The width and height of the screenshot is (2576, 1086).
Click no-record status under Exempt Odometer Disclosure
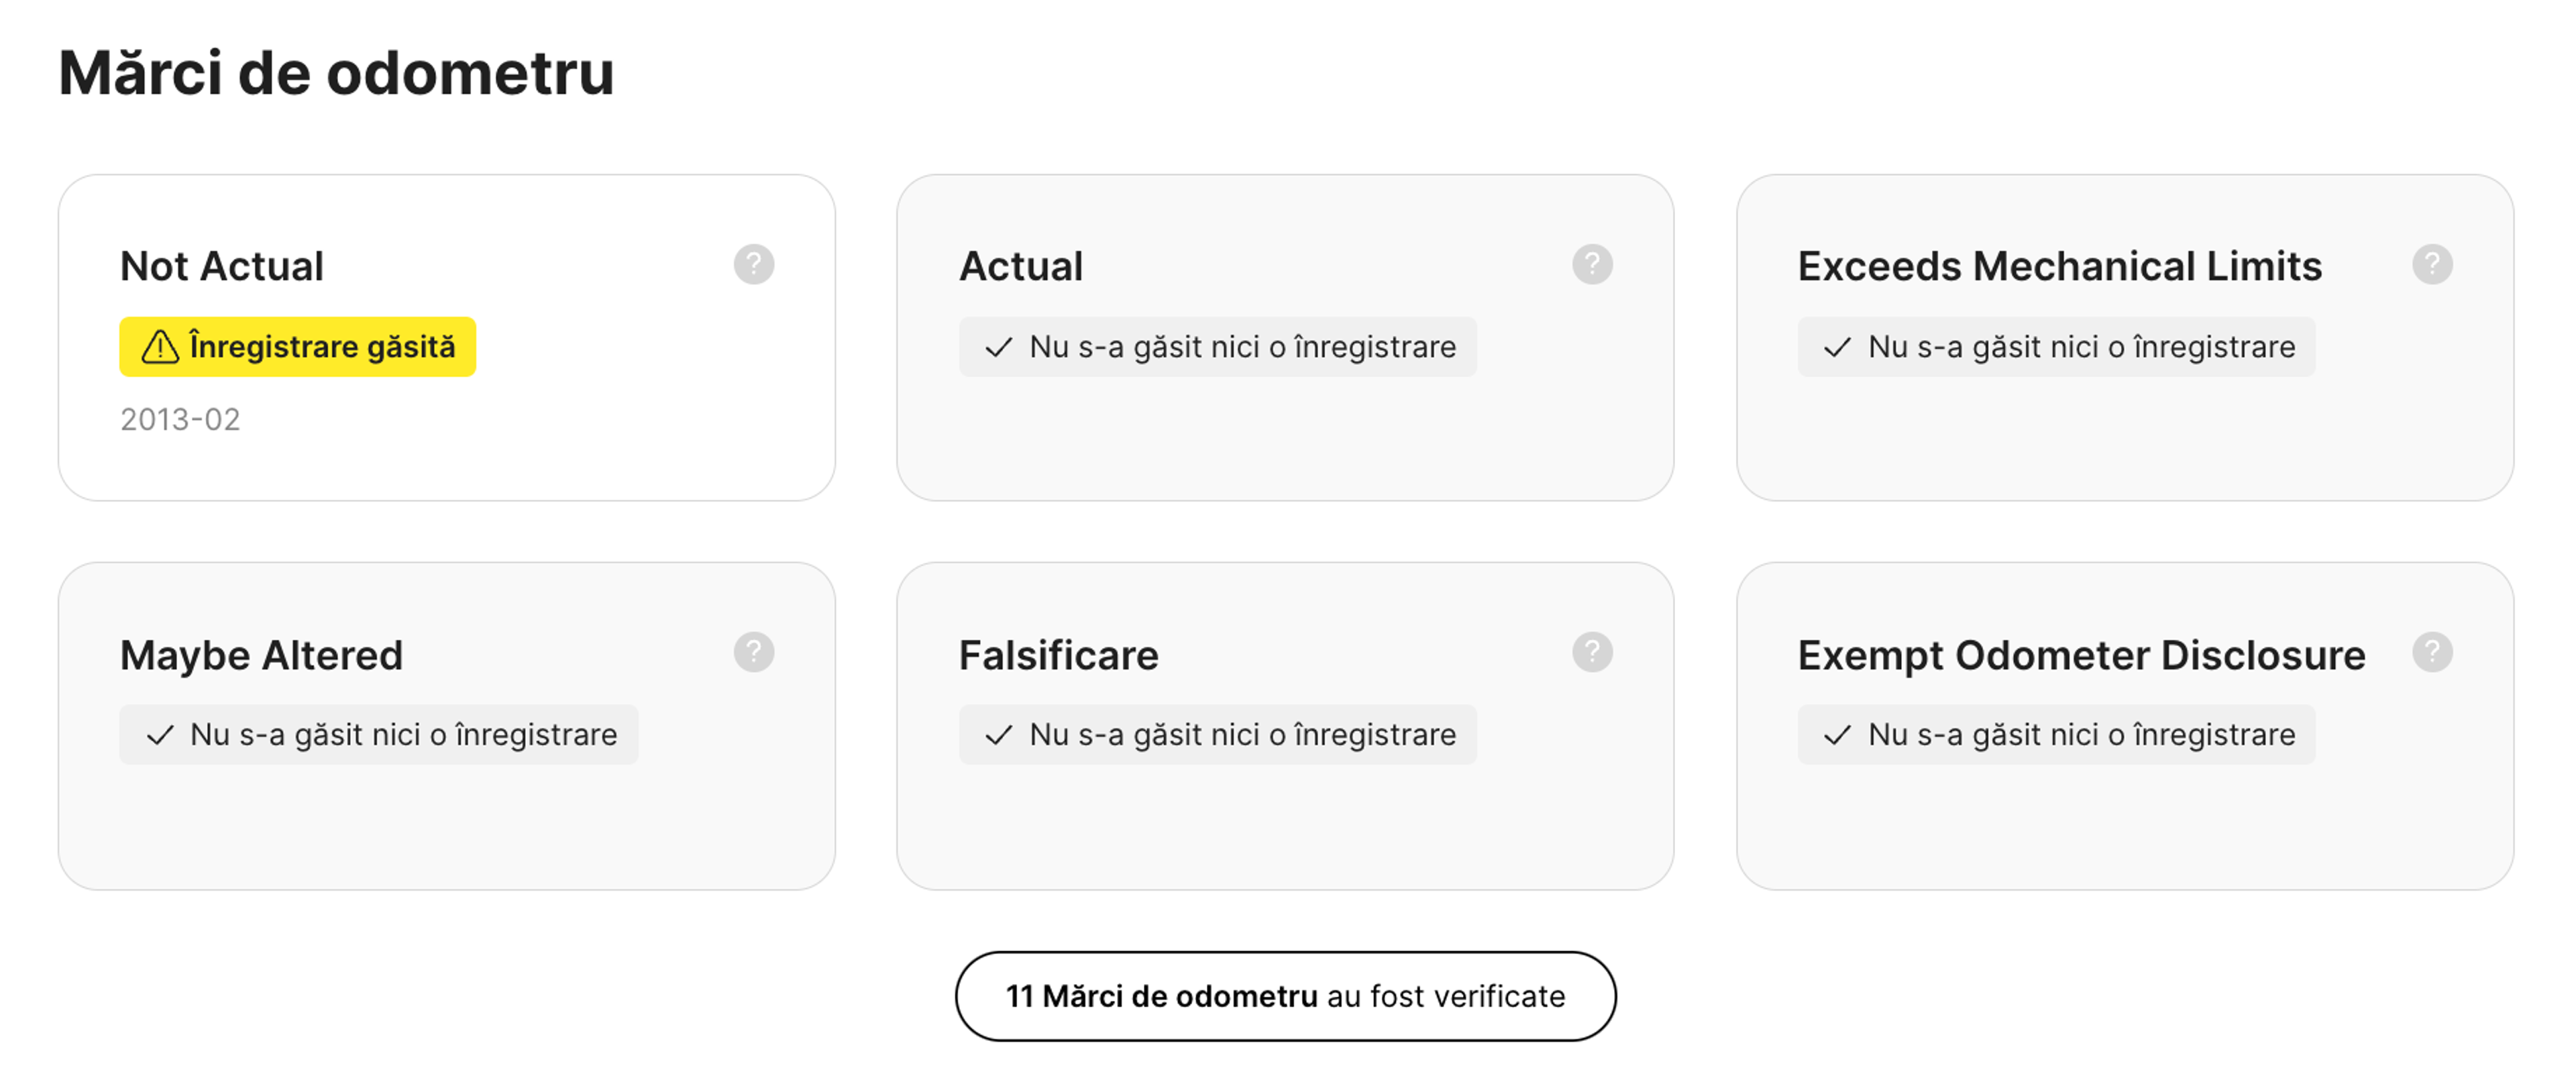[x=2056, y=735]
